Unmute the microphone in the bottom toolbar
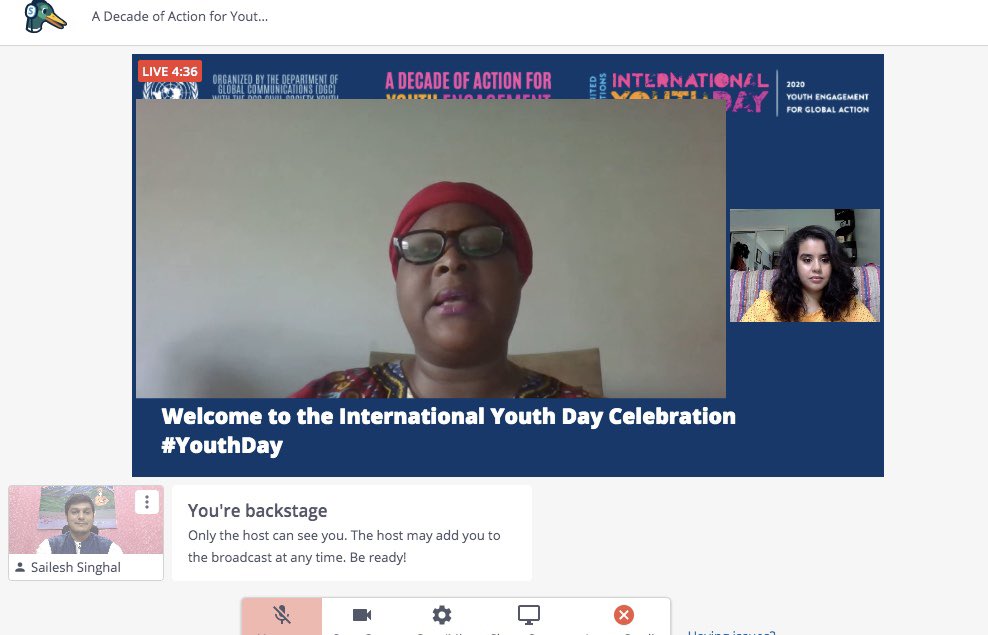The width and height of the screenshot is (988, 635). coord(282,615)
